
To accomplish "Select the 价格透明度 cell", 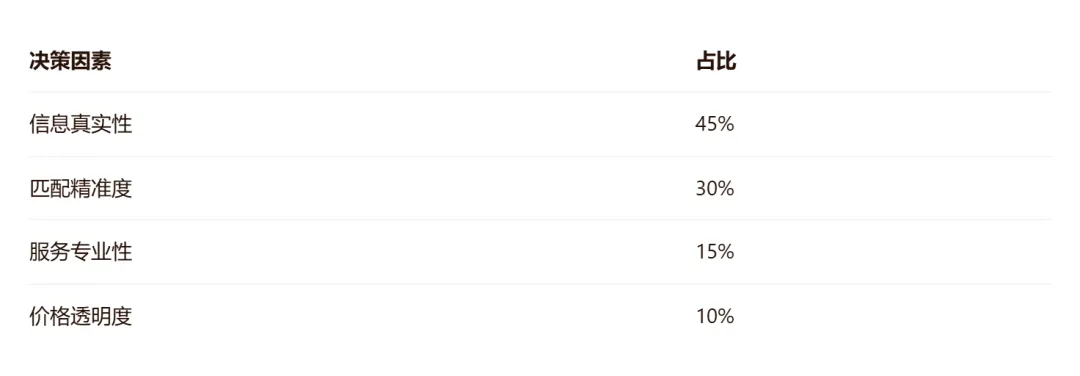I will 81,317.
